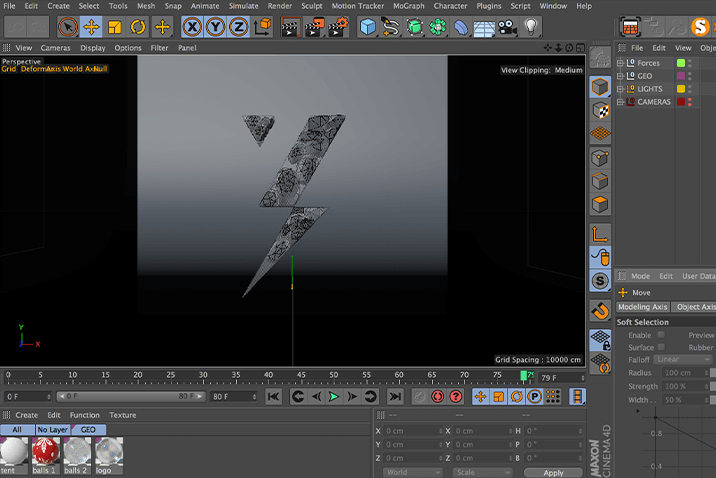Switch to Texture mode checkered cube
Image resolution: width=716 pixels, height=478 pixels.
(x=600, y=110)
